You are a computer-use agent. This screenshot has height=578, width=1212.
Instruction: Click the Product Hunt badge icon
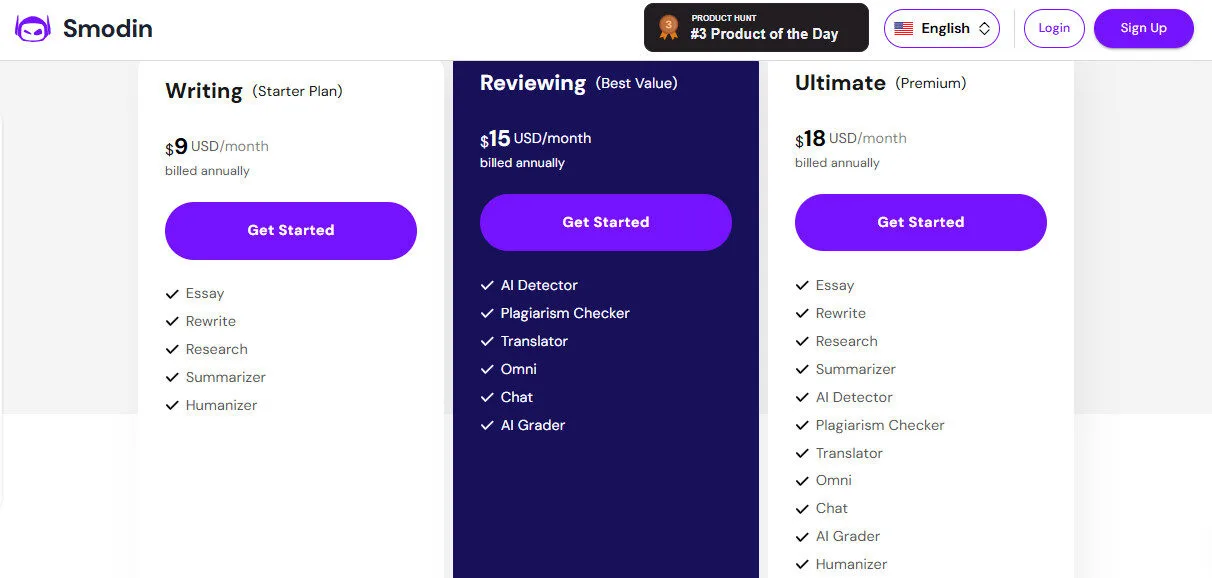(x=668, y=28)
